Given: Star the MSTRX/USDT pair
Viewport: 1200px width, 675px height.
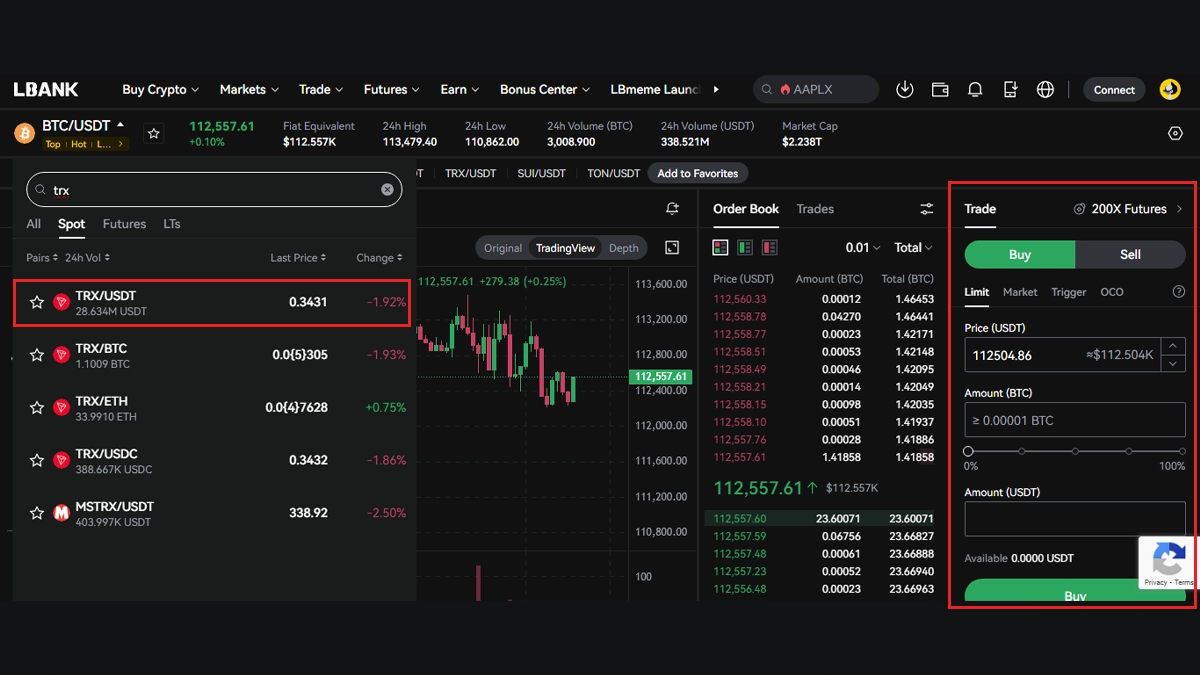Looking at the screenshot, I should click(x=37, y=513).
